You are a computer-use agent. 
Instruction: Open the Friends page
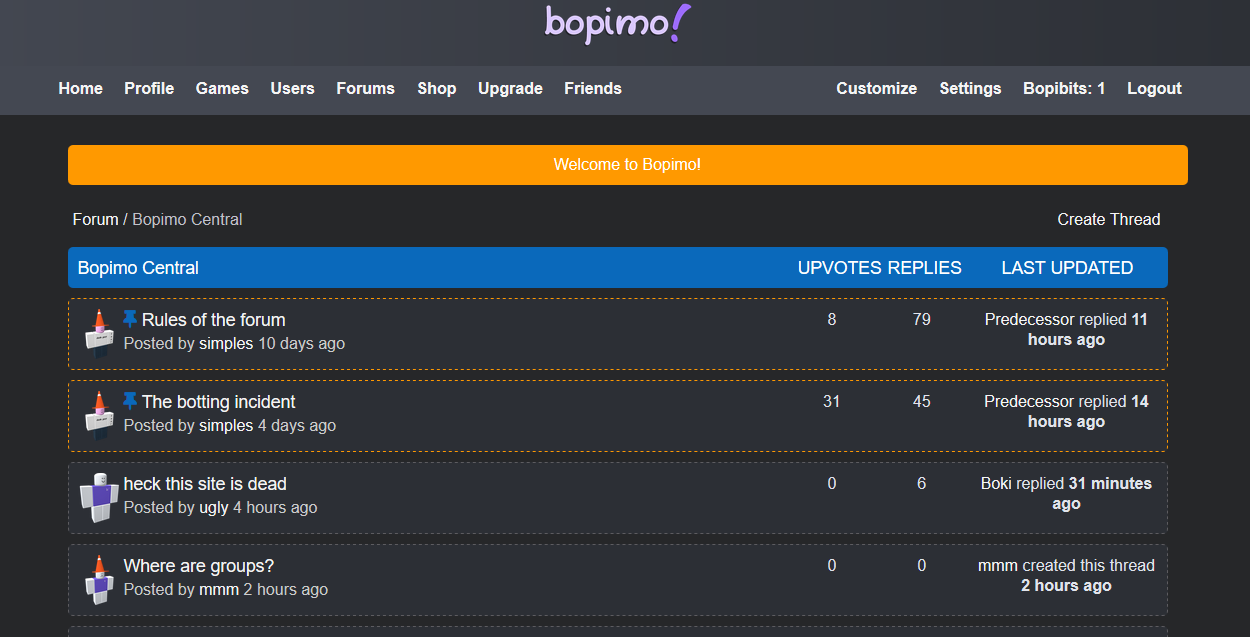coord(592,88)
